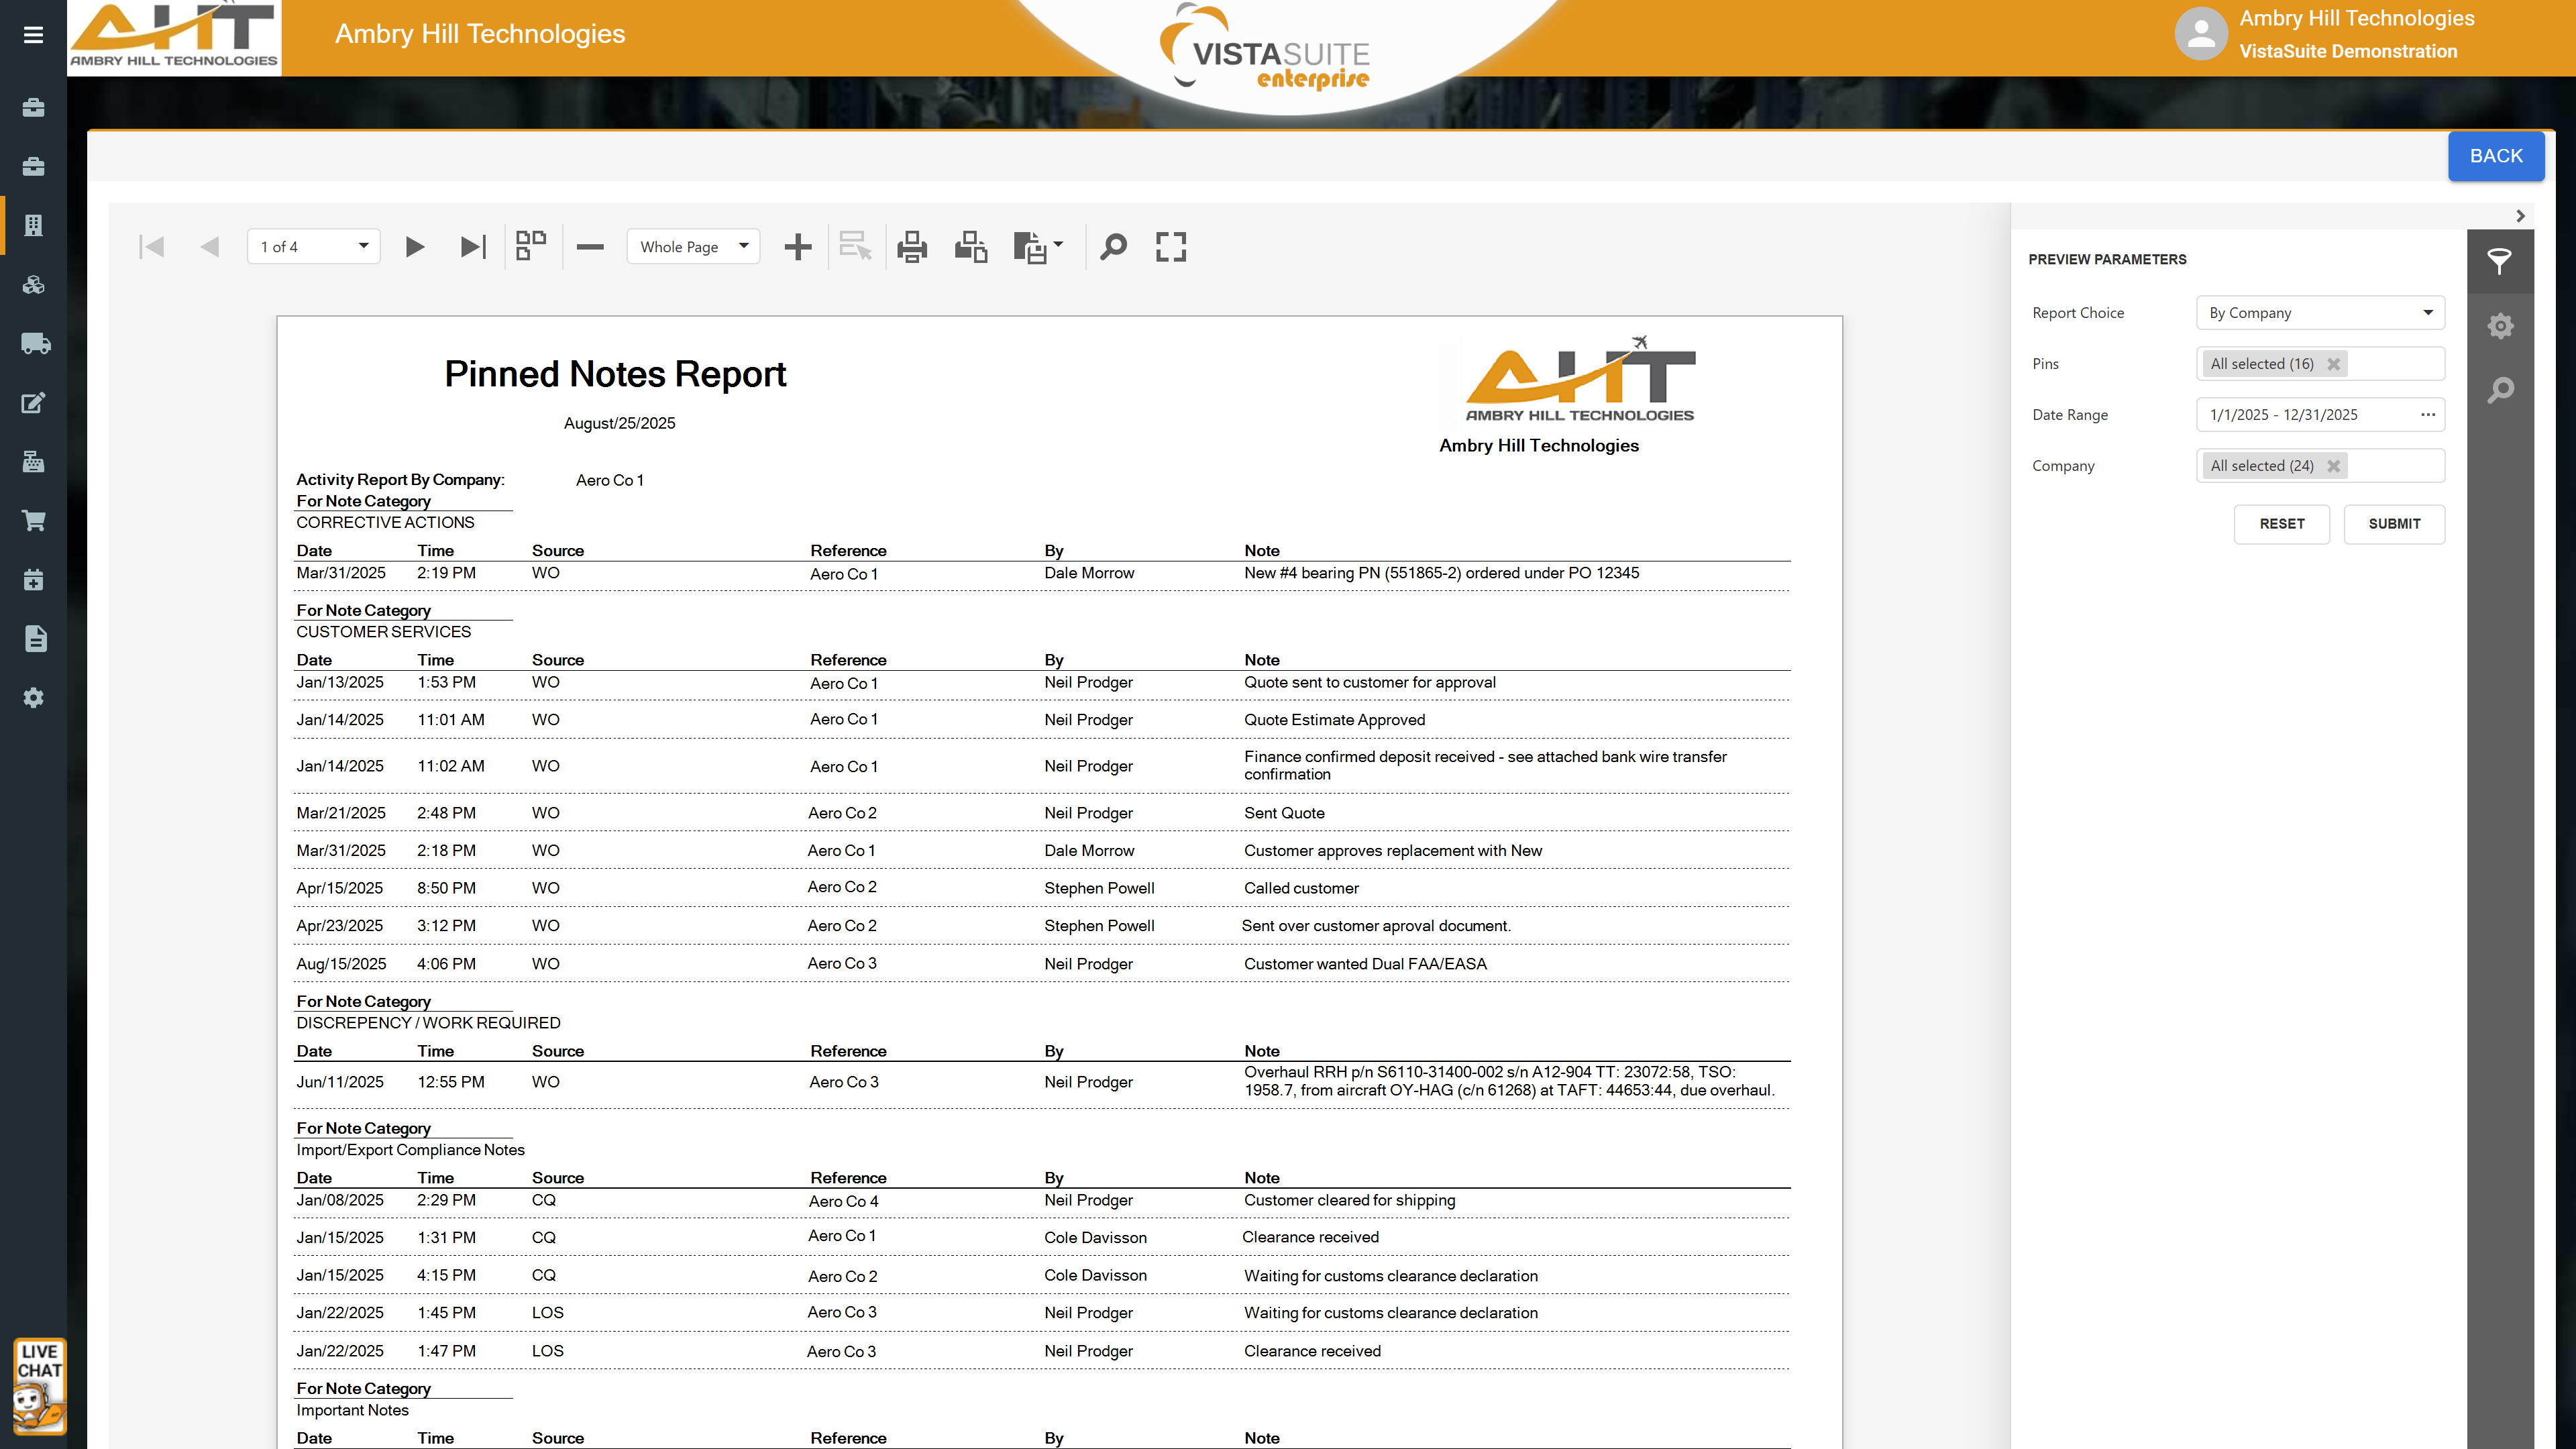The height and width of the screenshot is (1449, 2576).
Task: Zoom in with plus icon
Action: point(797,247)
